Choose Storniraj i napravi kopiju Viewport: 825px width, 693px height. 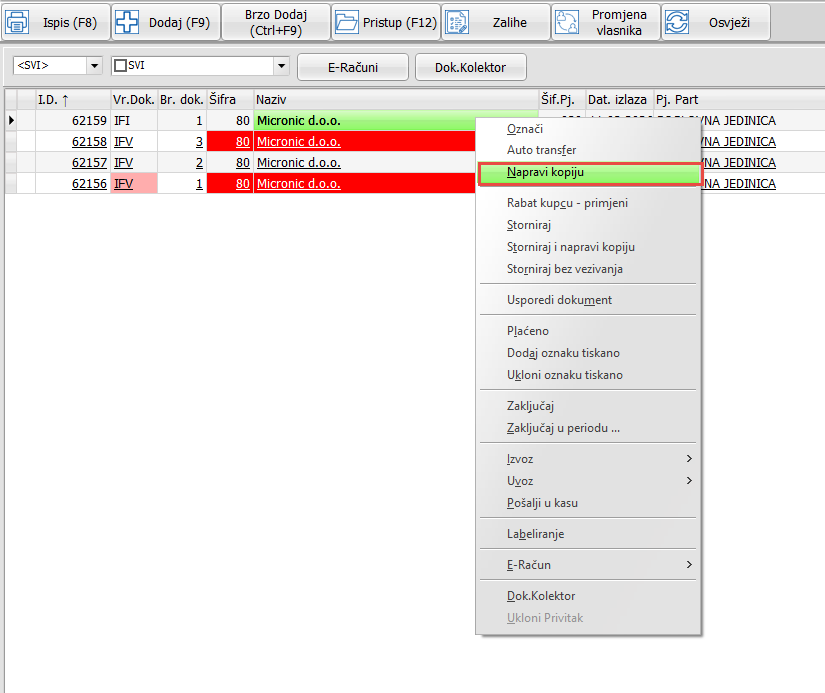point(571,247)
